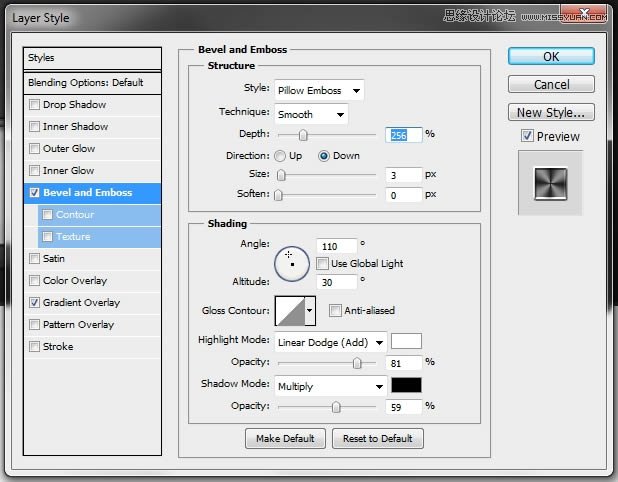The height and width of the screenshot is (482, 618).
Task: Click the Size value field
Action: (x=404, y=175)
